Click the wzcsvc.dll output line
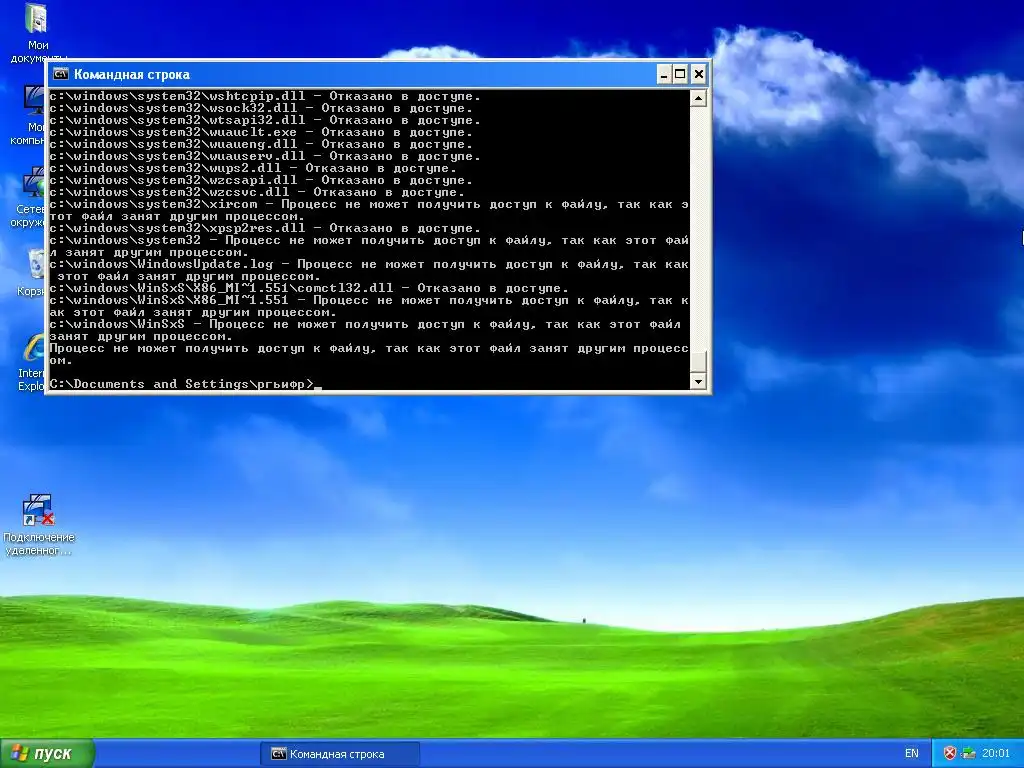 (x=257, y=192)
